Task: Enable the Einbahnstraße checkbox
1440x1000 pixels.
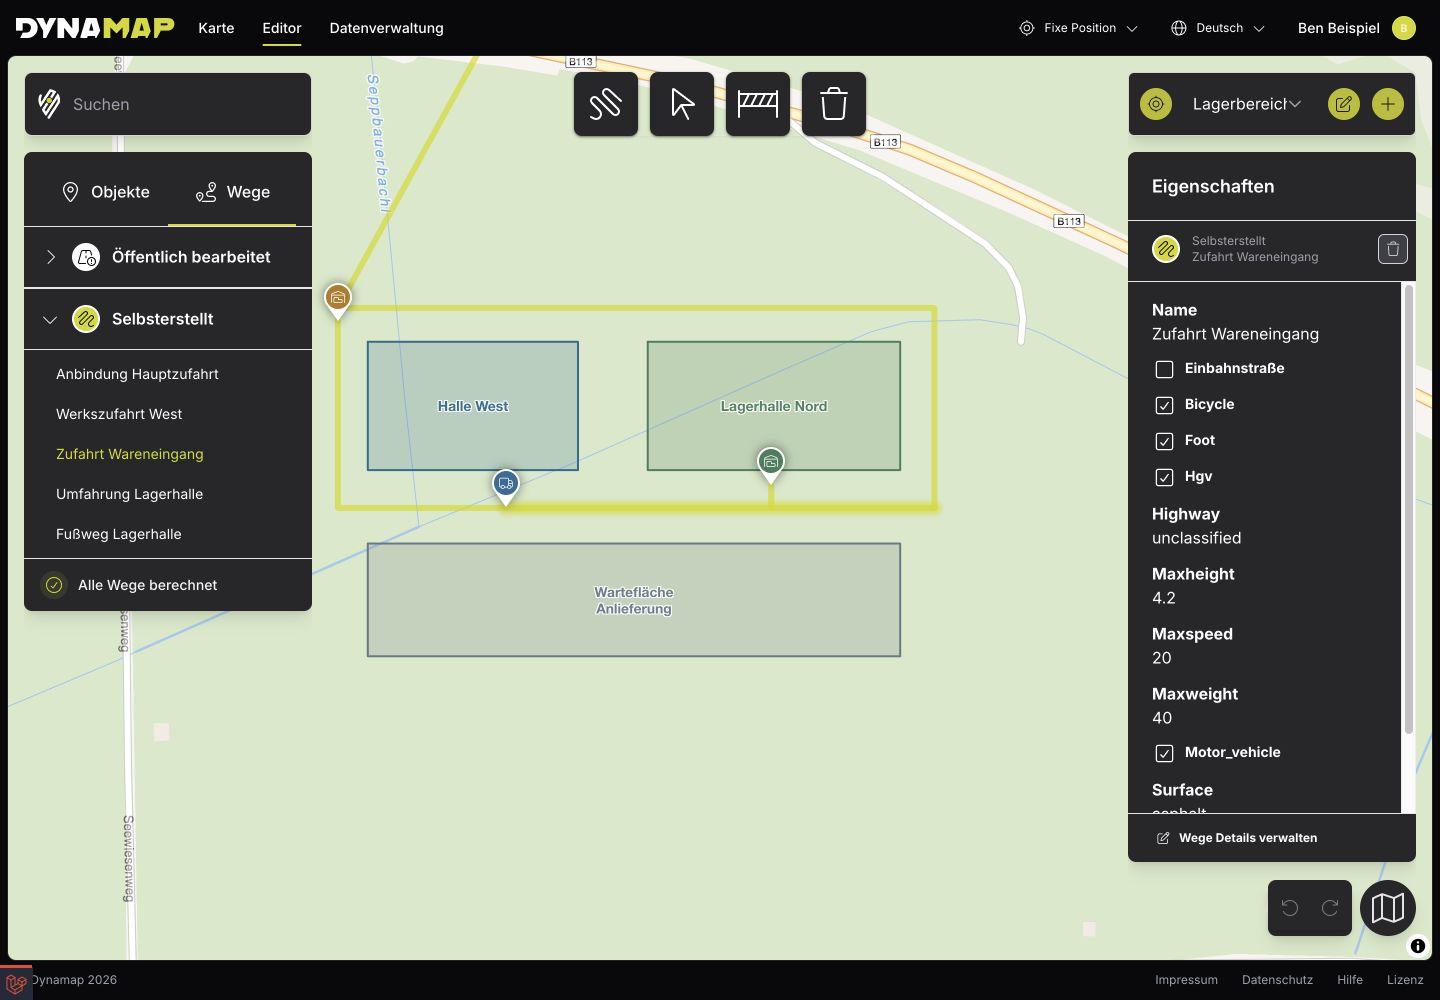Action: (1164, 369)
